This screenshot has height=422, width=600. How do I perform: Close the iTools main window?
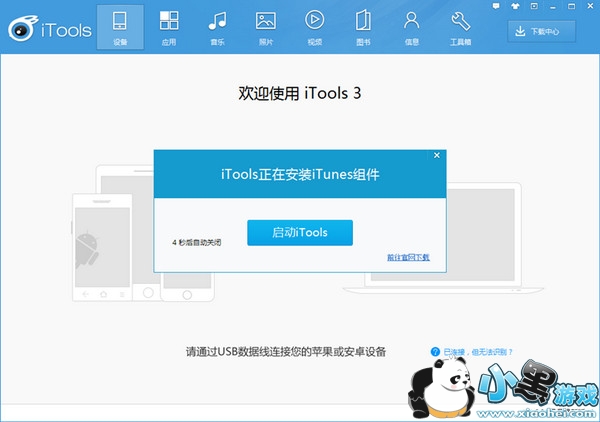click(590, 6)
